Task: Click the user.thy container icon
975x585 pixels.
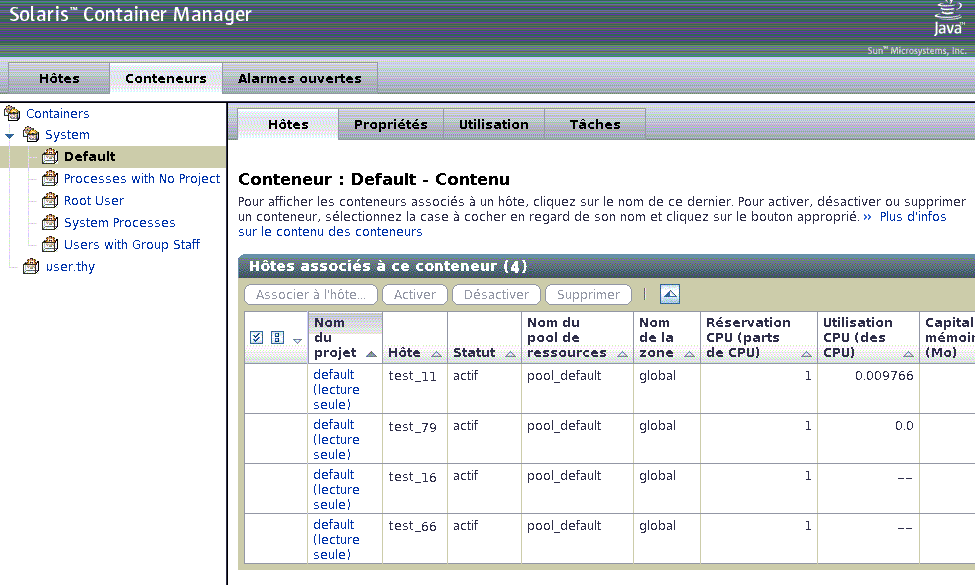Action: click(x=30, y=266)
